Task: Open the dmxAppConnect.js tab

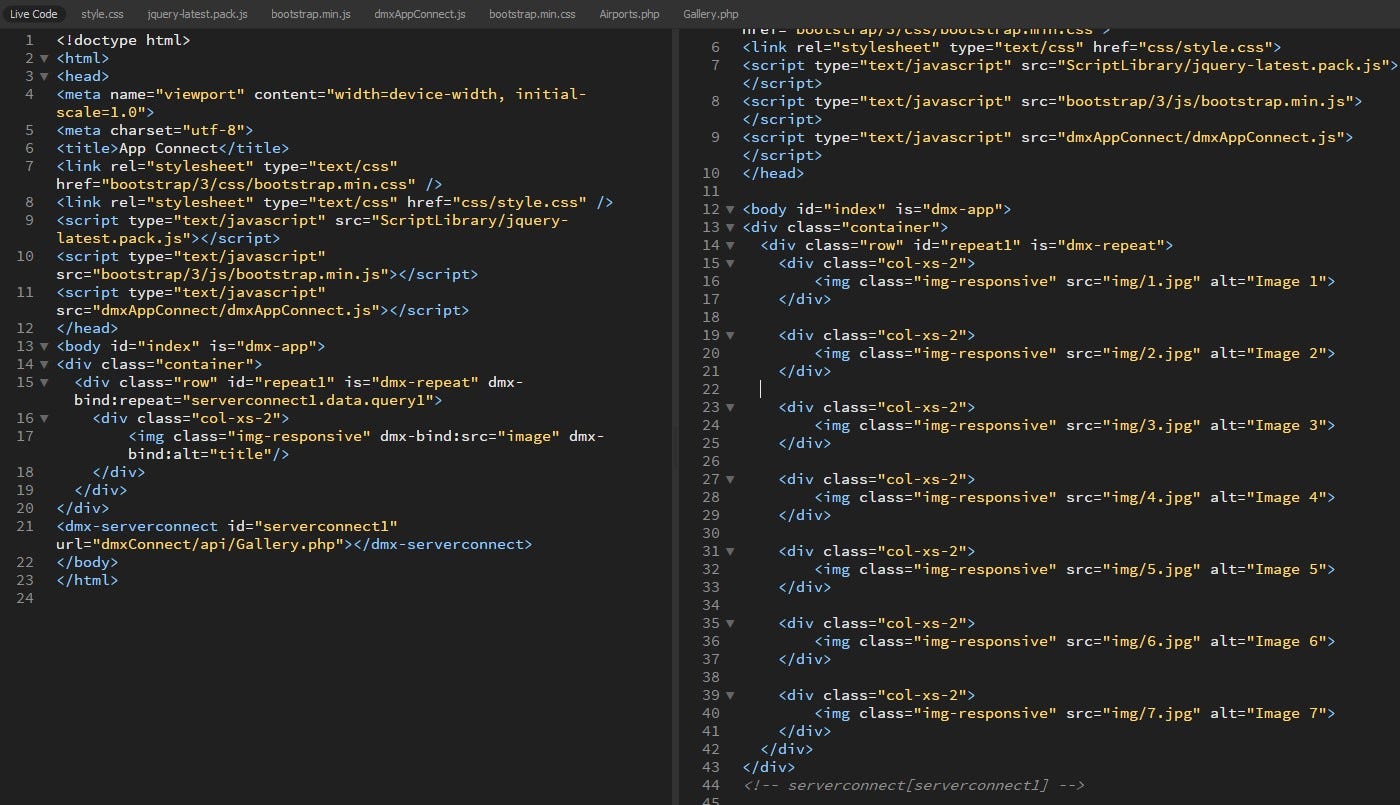Action: (x=420, y=14)
